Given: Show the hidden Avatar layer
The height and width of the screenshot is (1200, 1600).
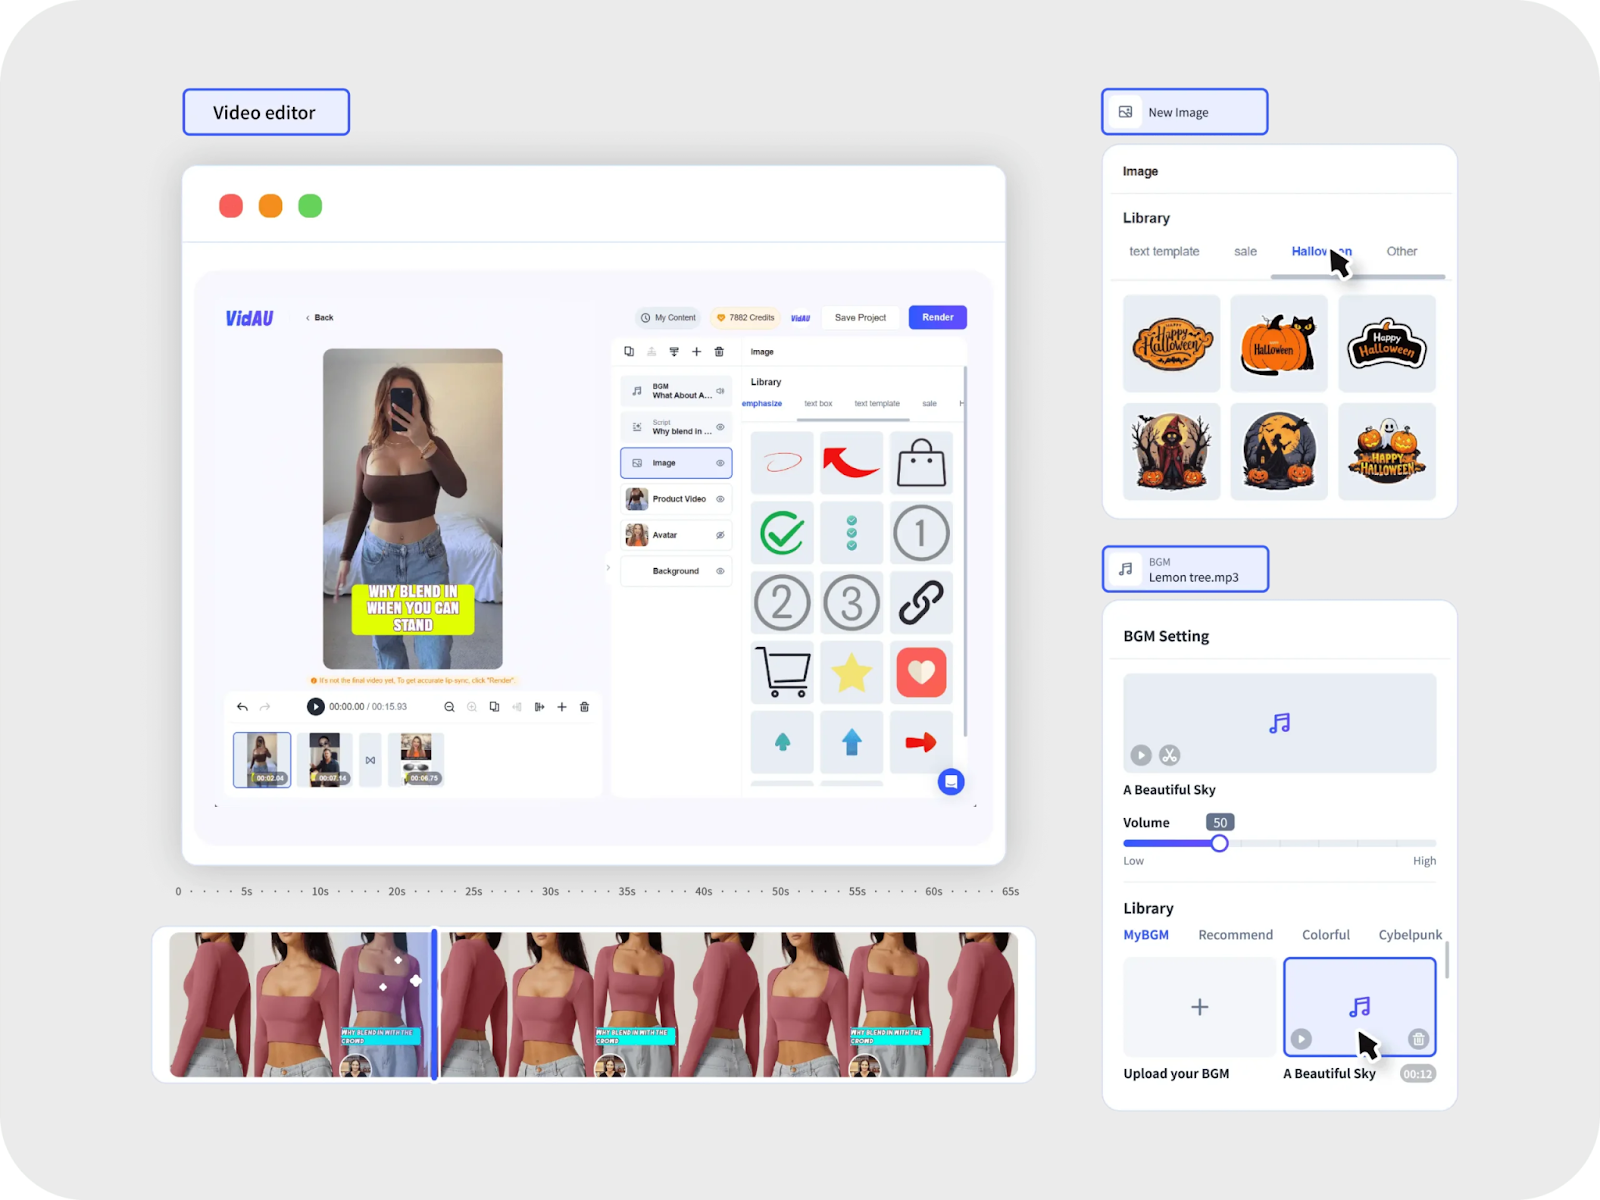Looking at the screenshot, I should [720, 535].
